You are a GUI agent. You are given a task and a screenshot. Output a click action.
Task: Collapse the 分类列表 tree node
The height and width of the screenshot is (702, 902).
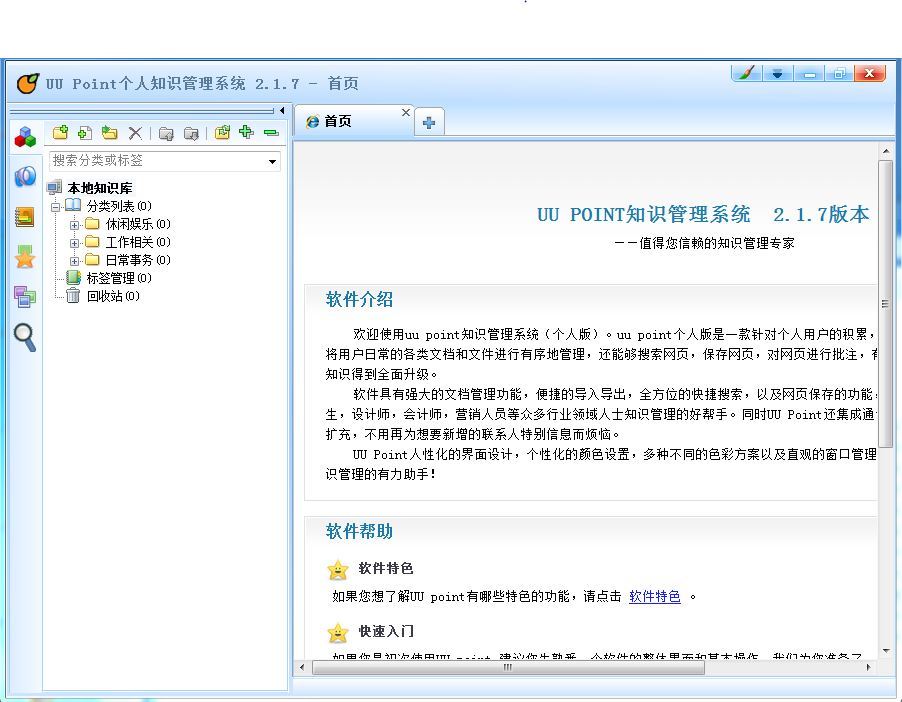(56, 207)
